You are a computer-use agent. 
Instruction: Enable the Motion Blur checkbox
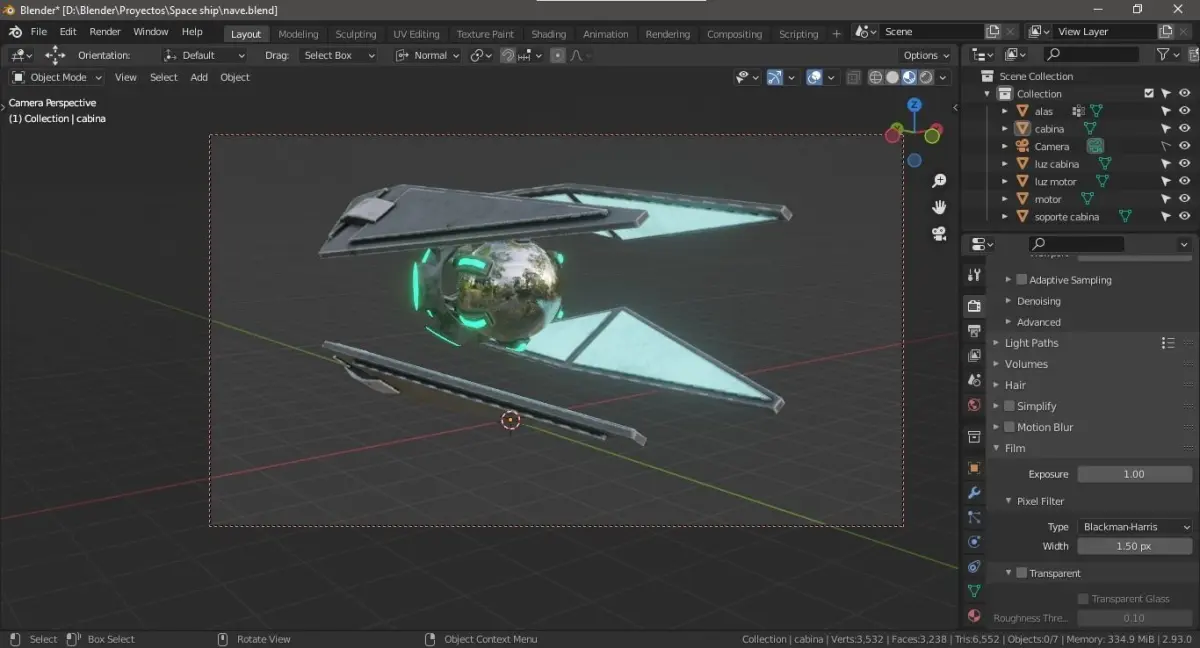1009,427
